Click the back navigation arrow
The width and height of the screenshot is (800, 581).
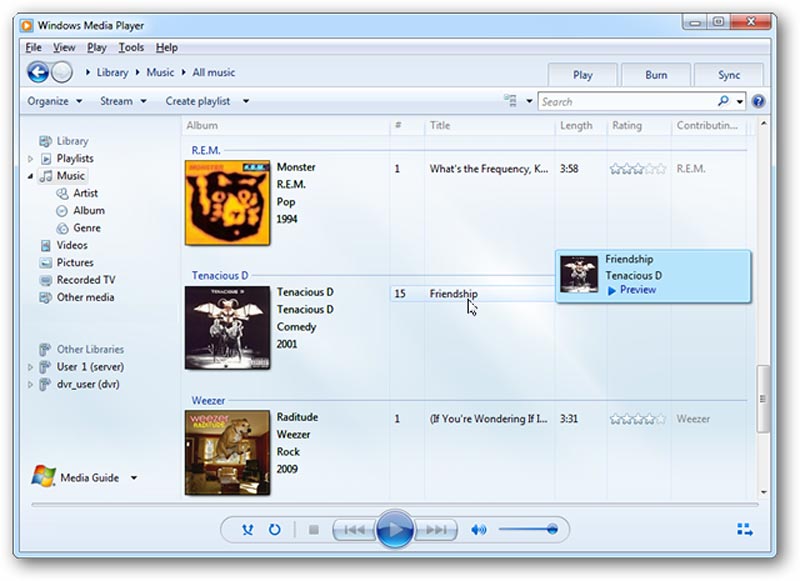[38, 72]
